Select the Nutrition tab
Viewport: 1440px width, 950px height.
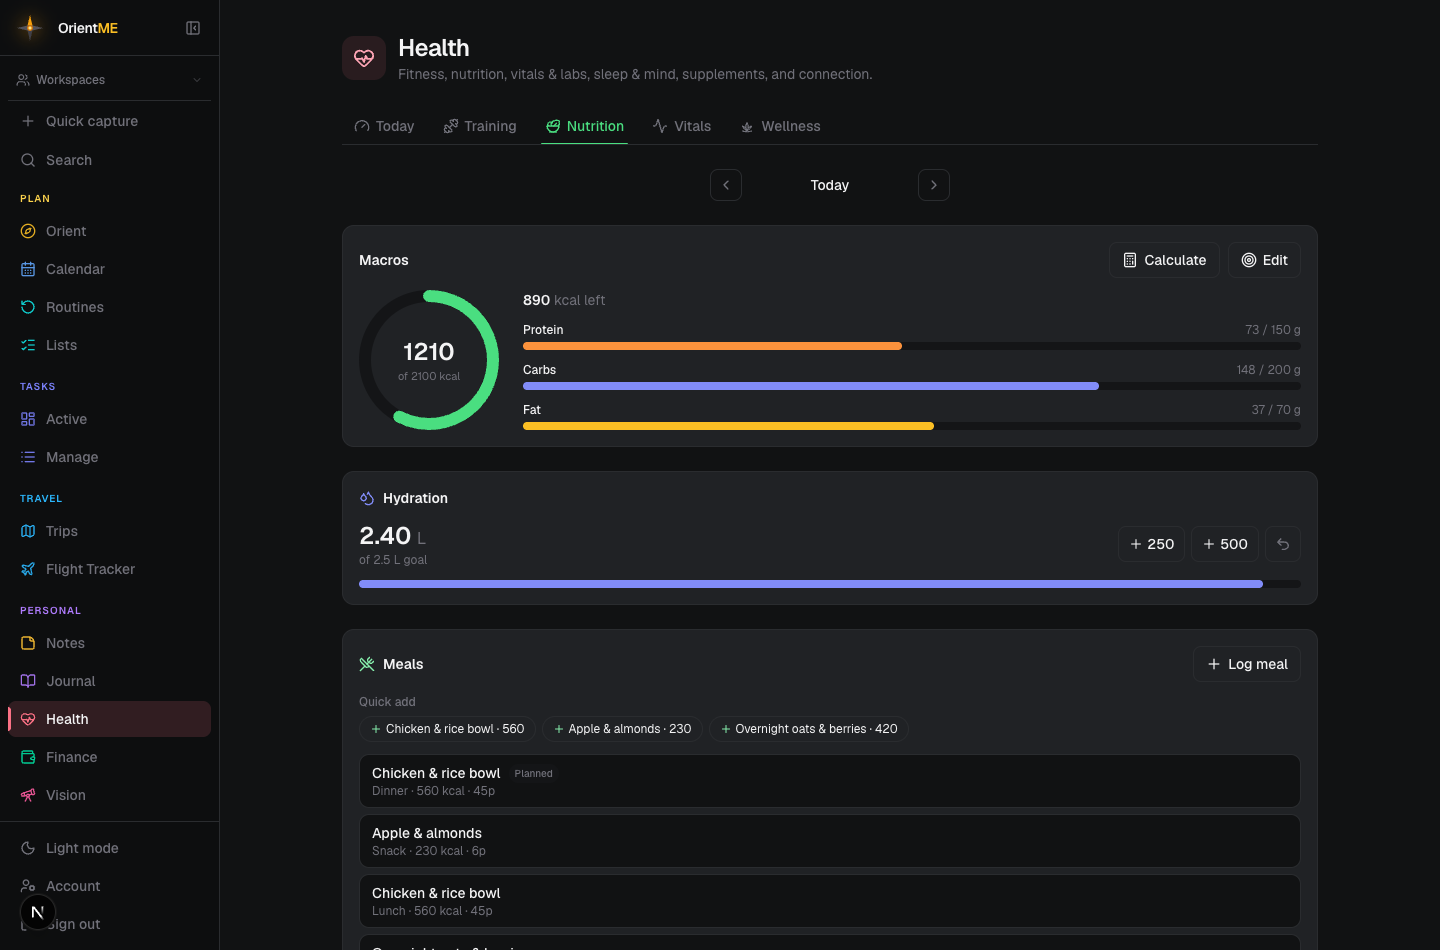[x=585, y=126]
